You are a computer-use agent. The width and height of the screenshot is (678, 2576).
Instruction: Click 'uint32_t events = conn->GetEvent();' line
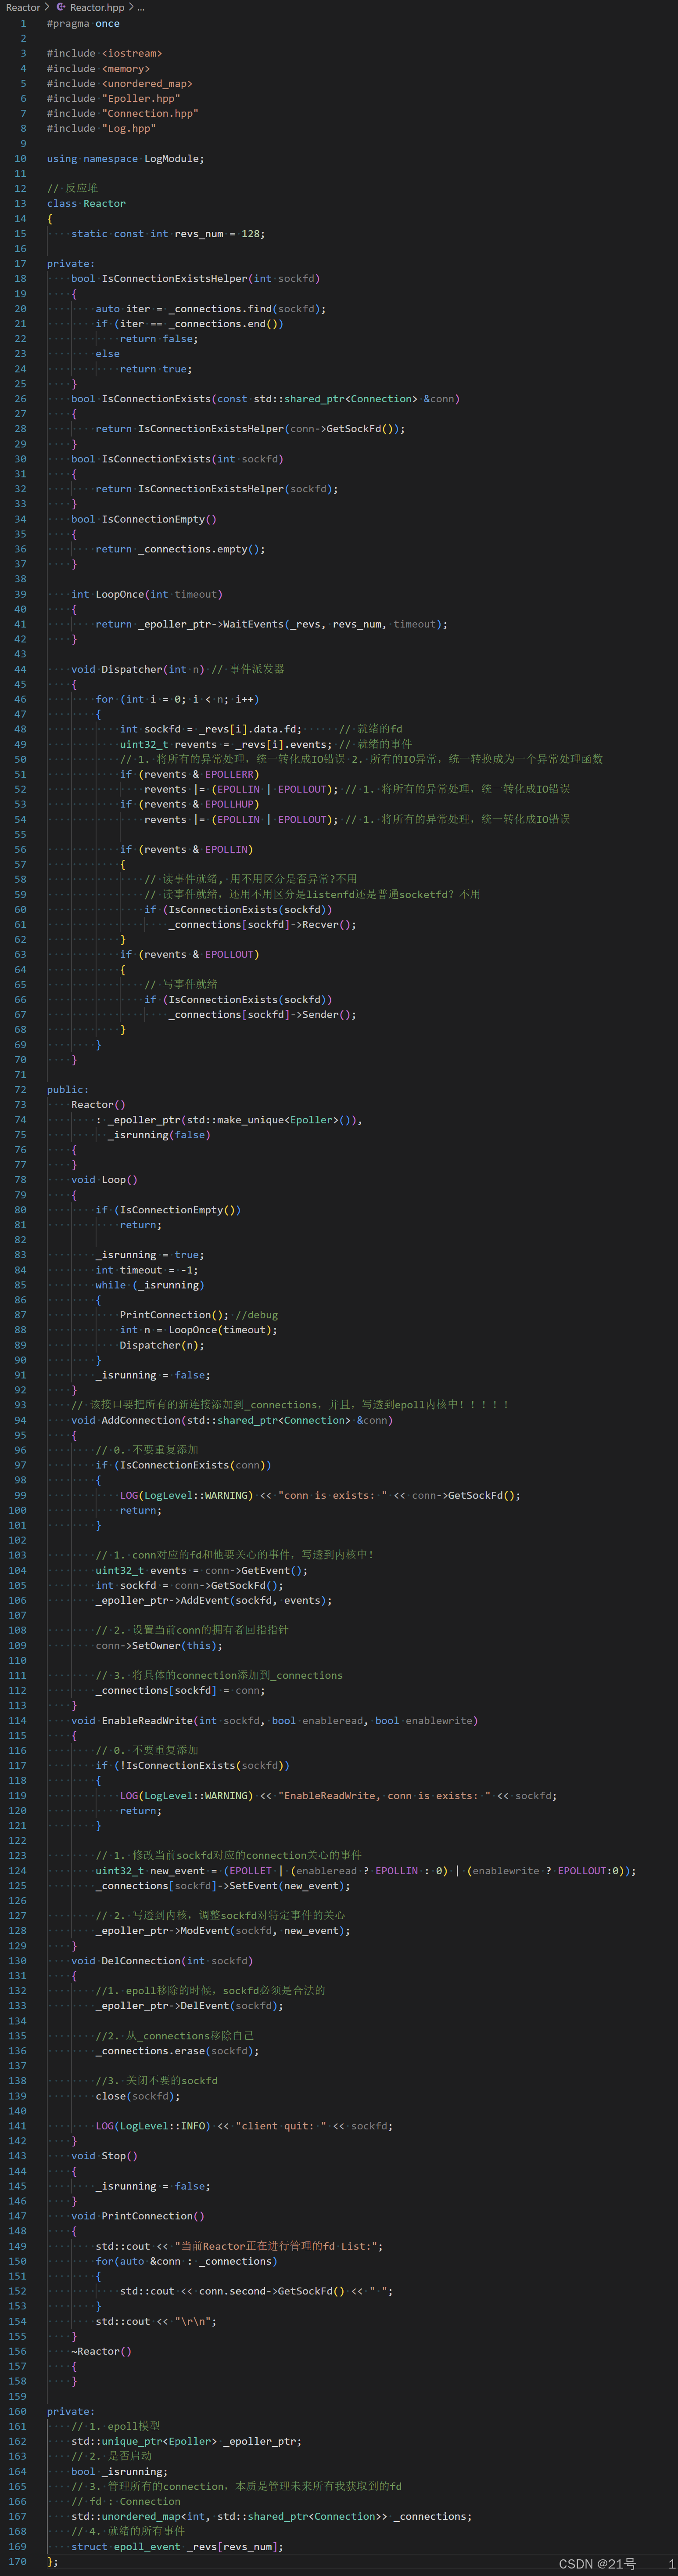pyautogui.click(x=201, y=1570)
